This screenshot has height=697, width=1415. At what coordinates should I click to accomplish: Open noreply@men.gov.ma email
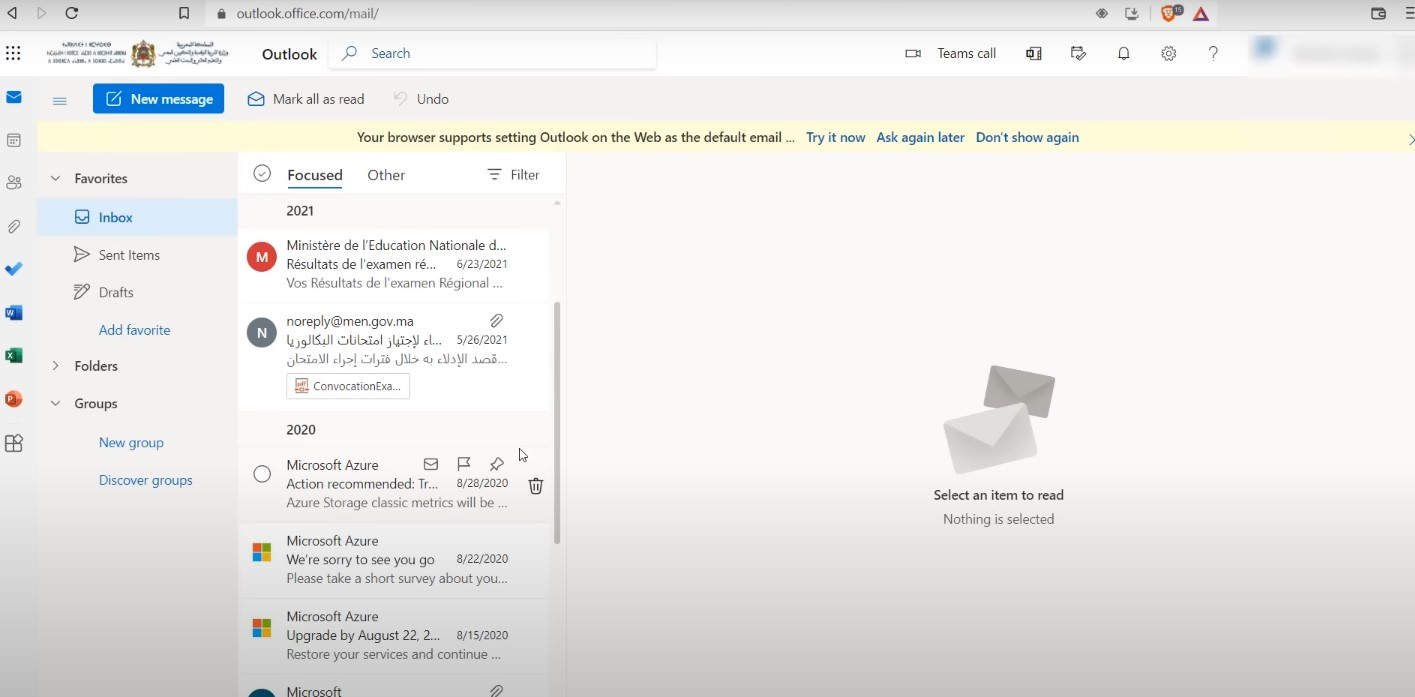394,358
